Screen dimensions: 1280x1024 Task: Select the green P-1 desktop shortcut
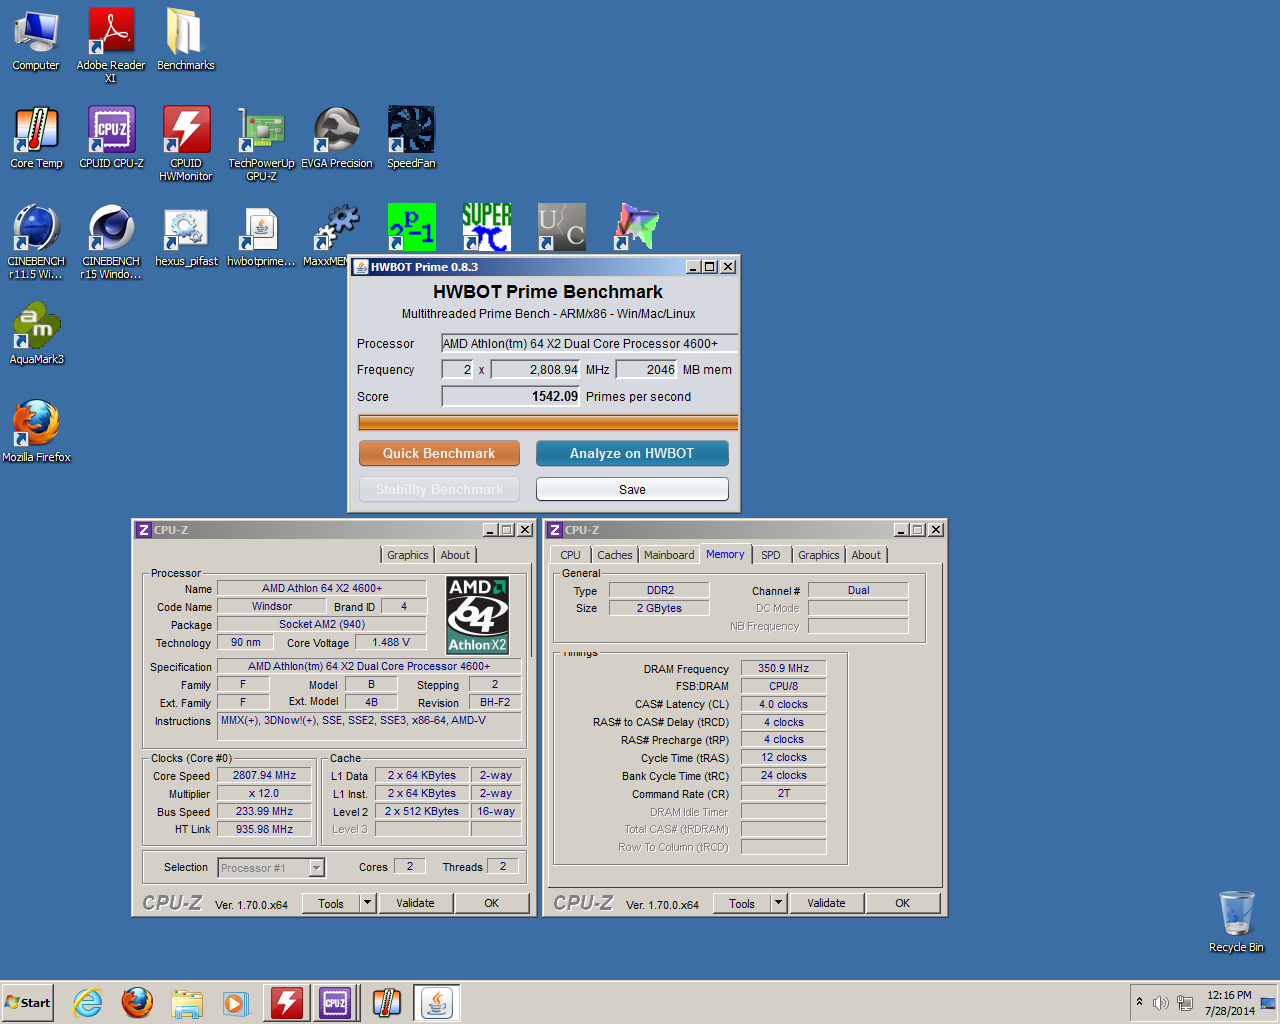(411, 227)
